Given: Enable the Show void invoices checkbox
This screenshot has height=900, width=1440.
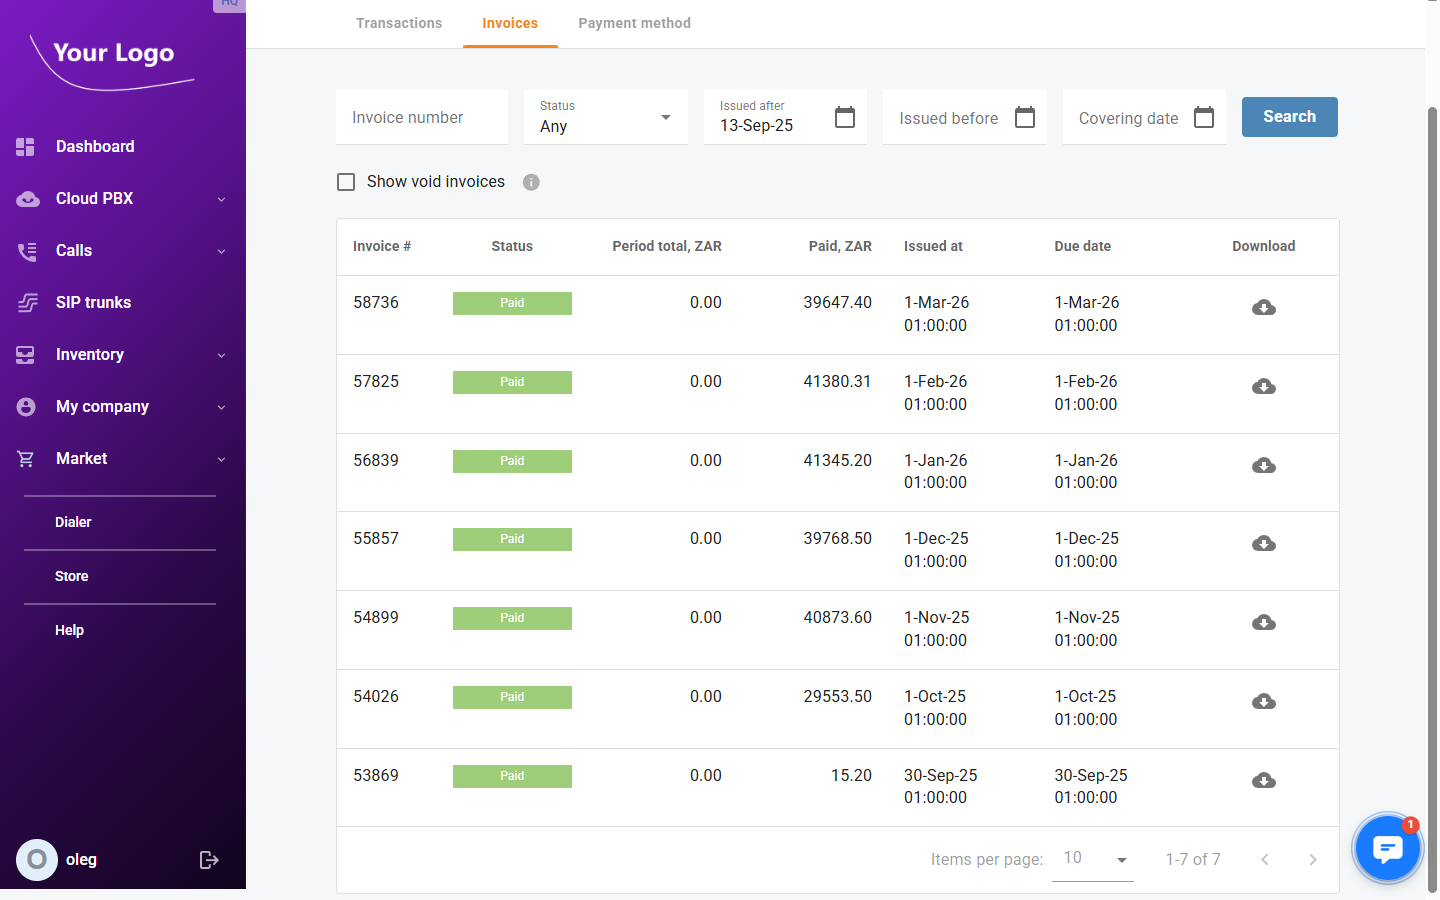Looking at the screenshot, I should [346, 182].
